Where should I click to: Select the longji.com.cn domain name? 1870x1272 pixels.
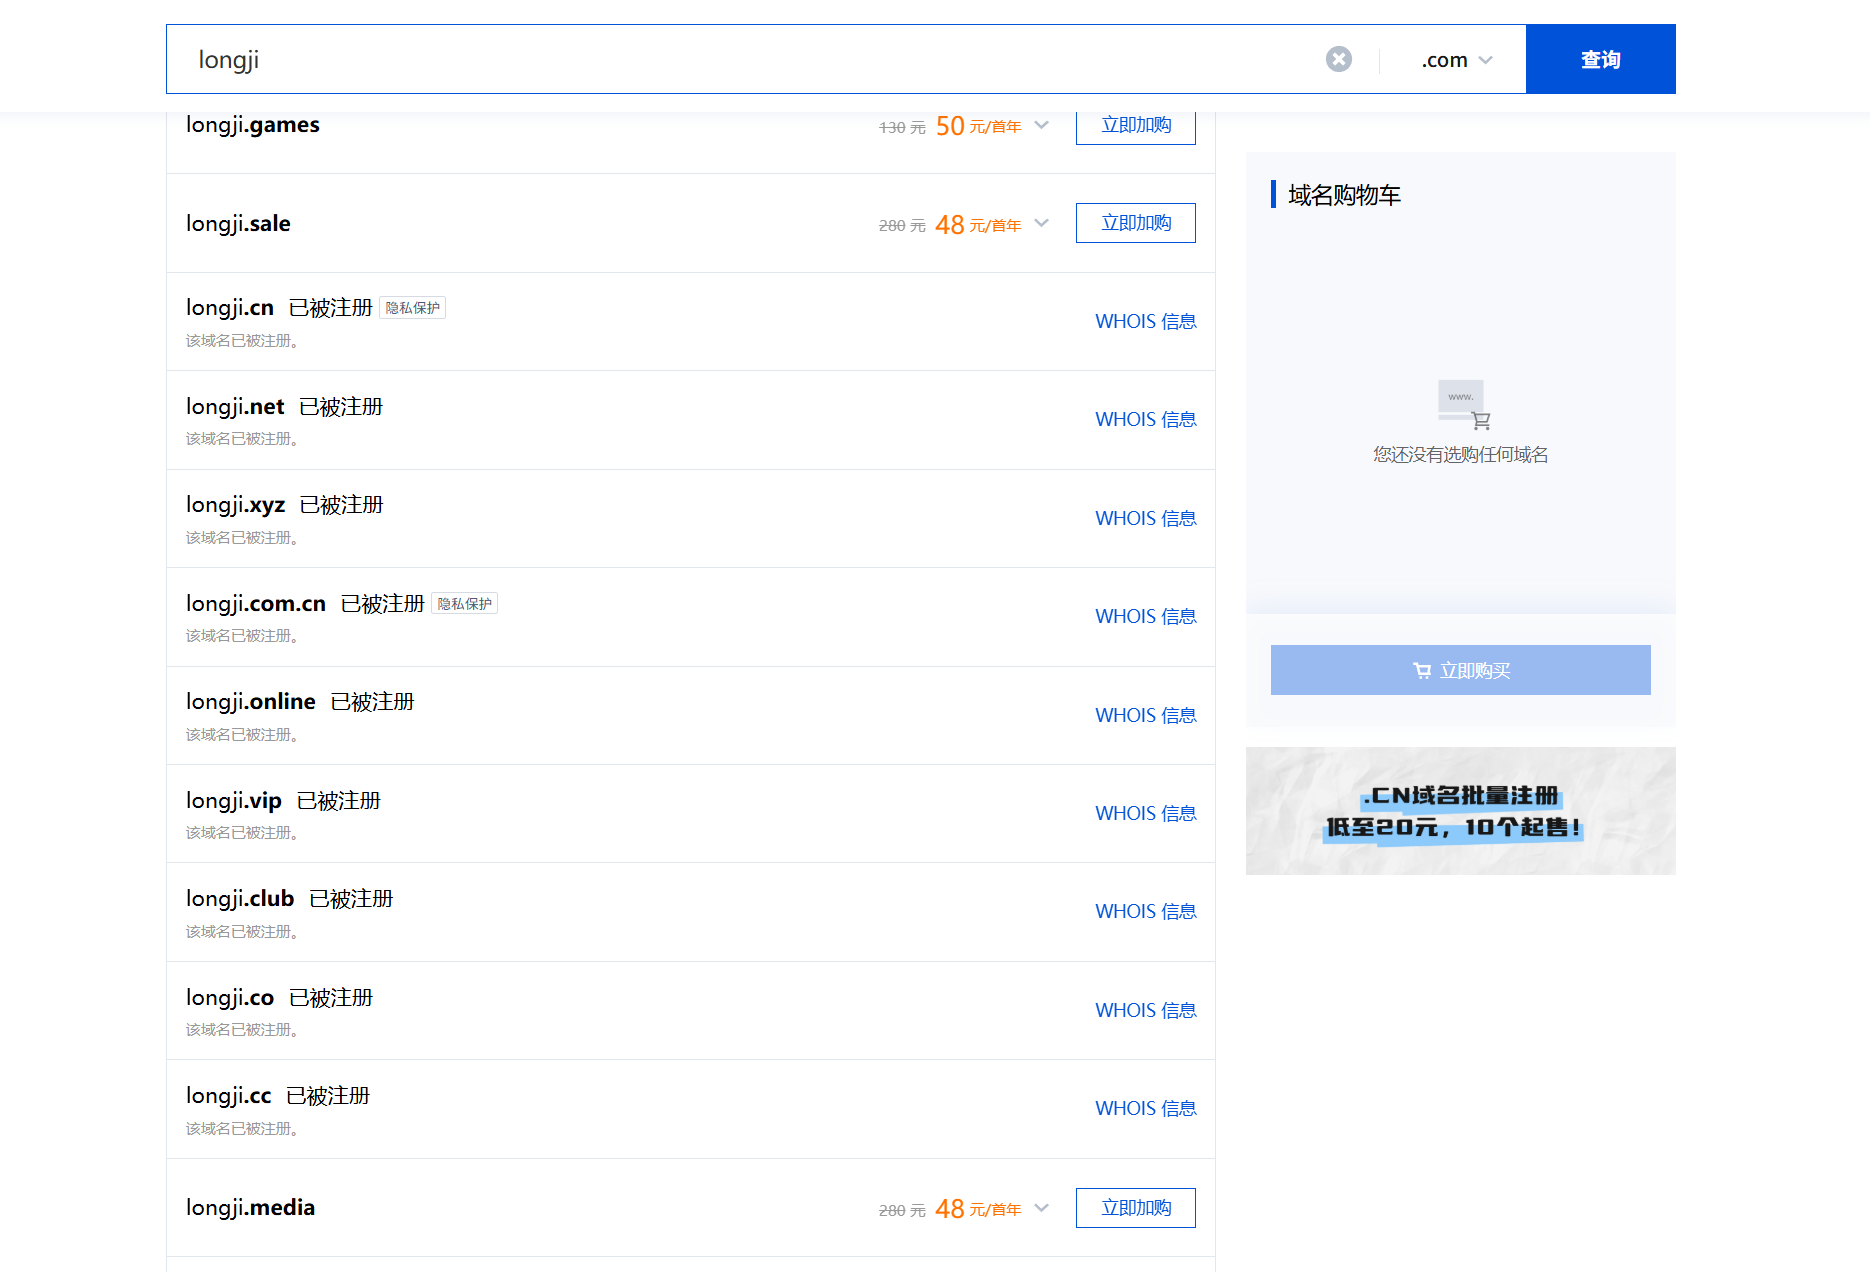[x=256, y=604]
